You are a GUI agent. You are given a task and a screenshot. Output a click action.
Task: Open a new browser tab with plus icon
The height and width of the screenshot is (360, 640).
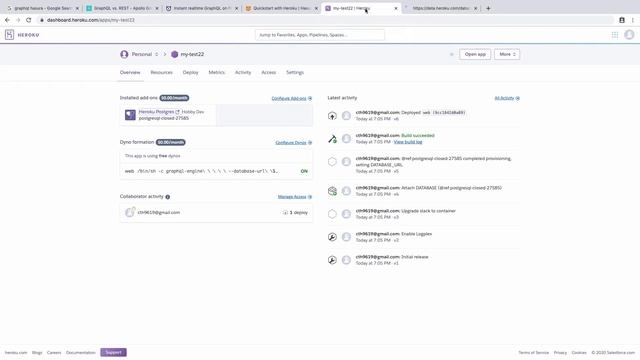(x=488, y=8)
